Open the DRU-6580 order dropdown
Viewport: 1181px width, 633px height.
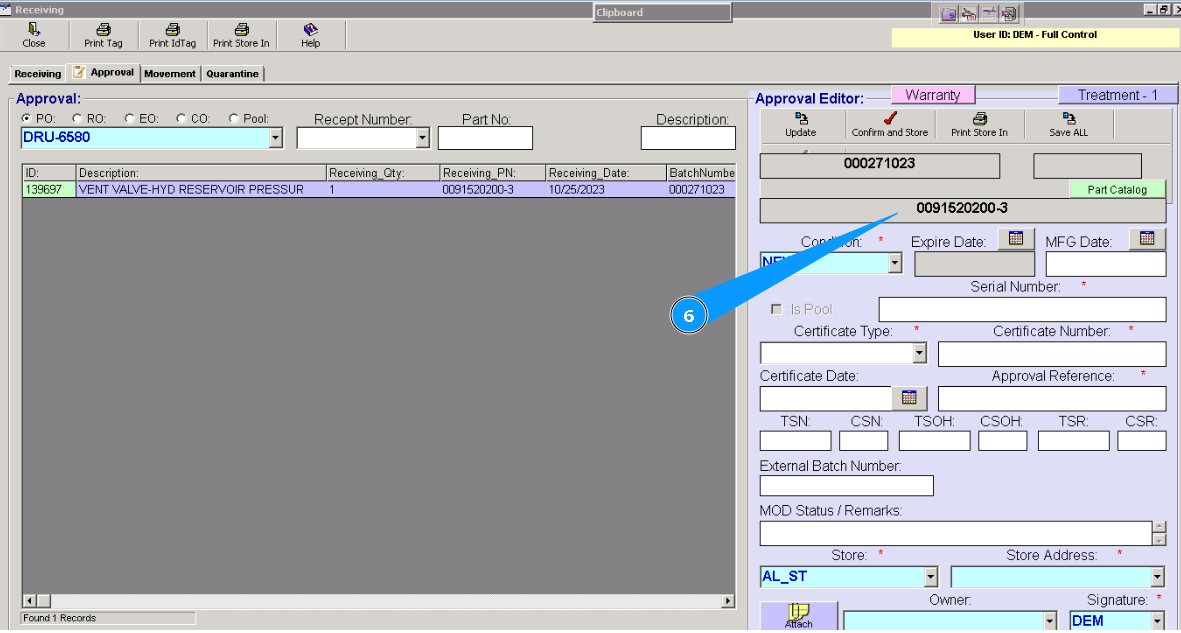pyautogui.click(x=276, y=138)
